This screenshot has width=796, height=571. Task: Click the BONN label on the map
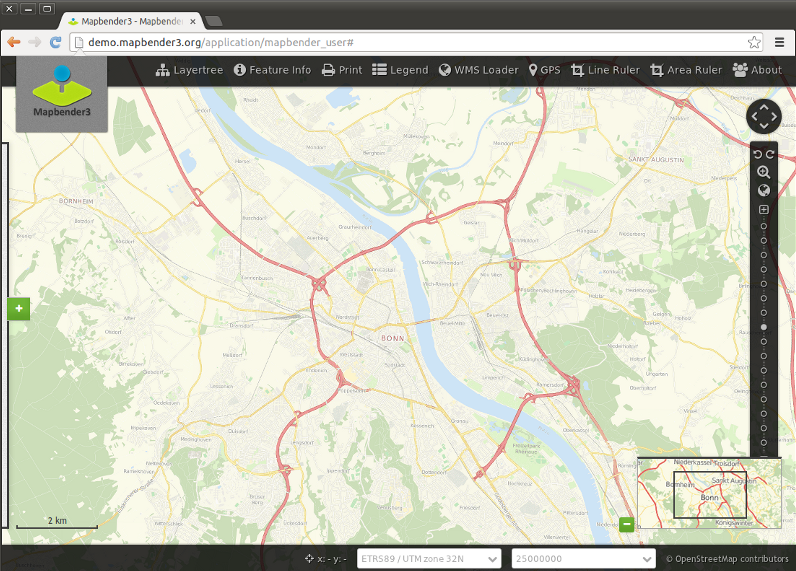pos(392,338)
